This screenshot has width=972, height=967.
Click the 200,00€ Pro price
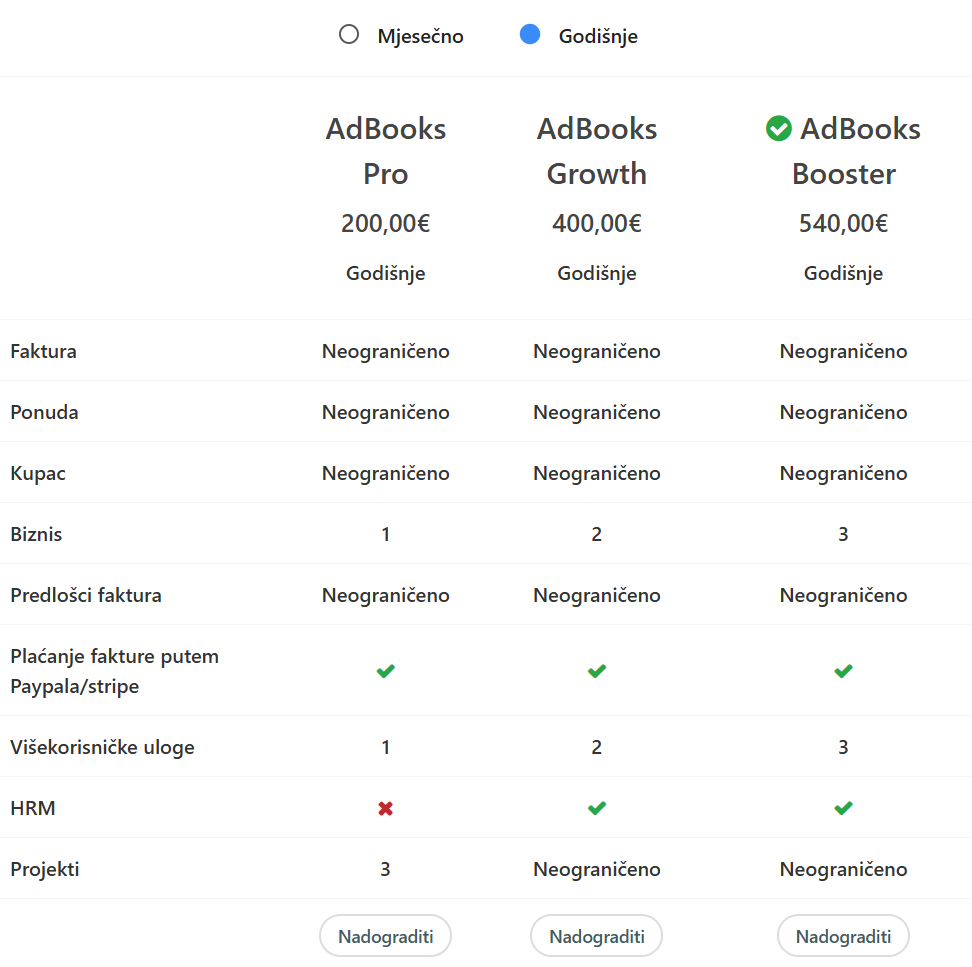(385, 224)
